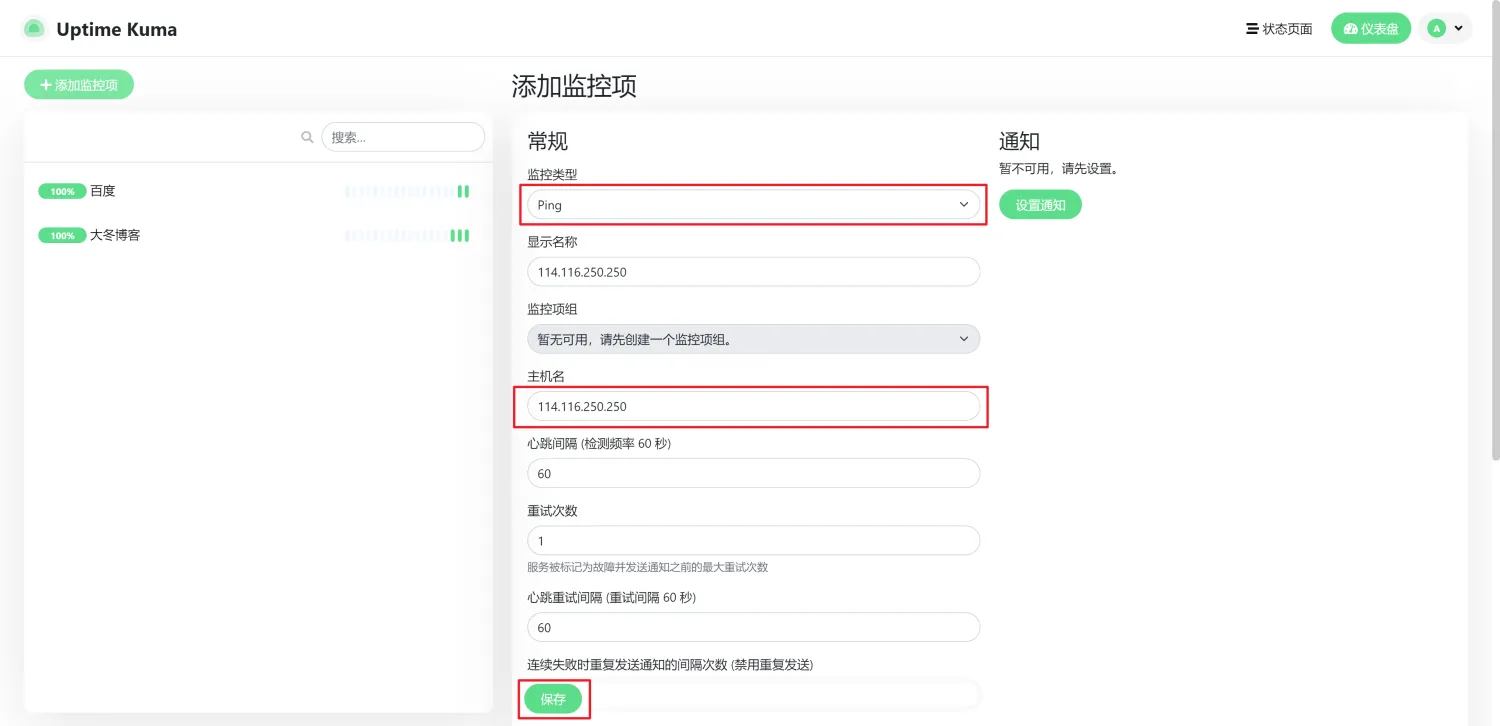Image resolution: width=1500 pixels, height=726 pixels.
Task: Open the 监控类型 Ping dropdown
Action: [x=753, y=205]
